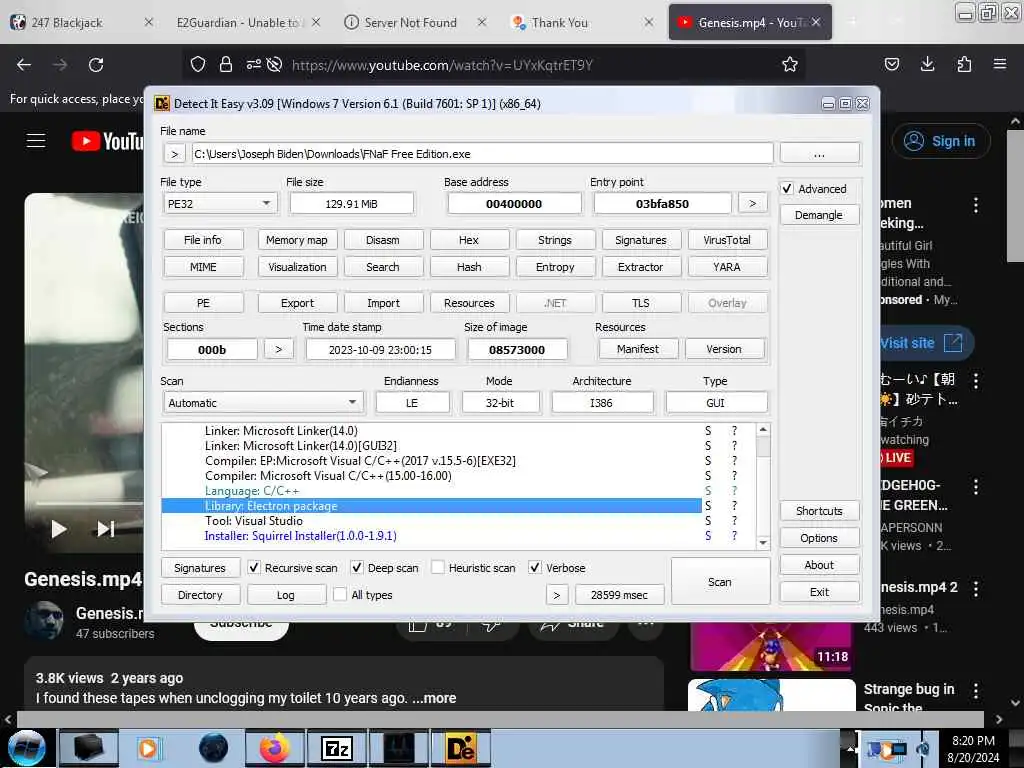This screenshot has width=1024, height=768.
Task: Close the Thank You tab
Action: (x=648, y=22)
